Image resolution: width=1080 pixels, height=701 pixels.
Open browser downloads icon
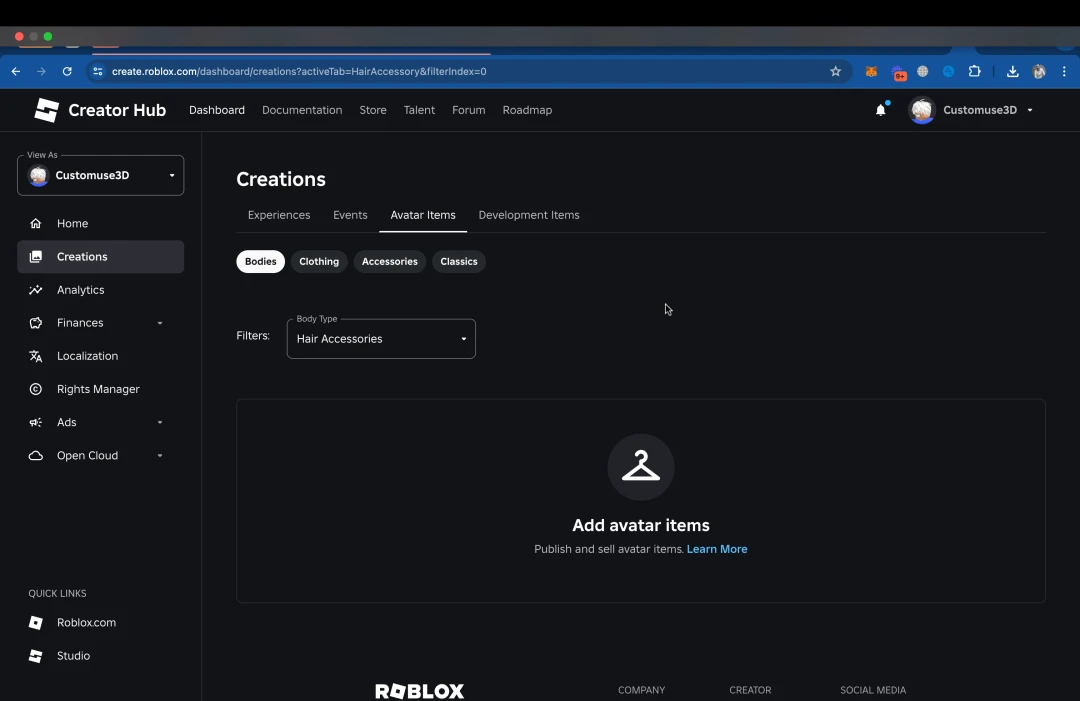point(1012,71)
